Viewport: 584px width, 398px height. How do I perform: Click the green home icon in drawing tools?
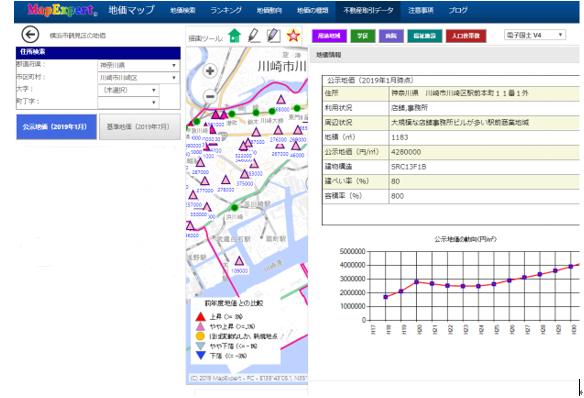point(235,35)
